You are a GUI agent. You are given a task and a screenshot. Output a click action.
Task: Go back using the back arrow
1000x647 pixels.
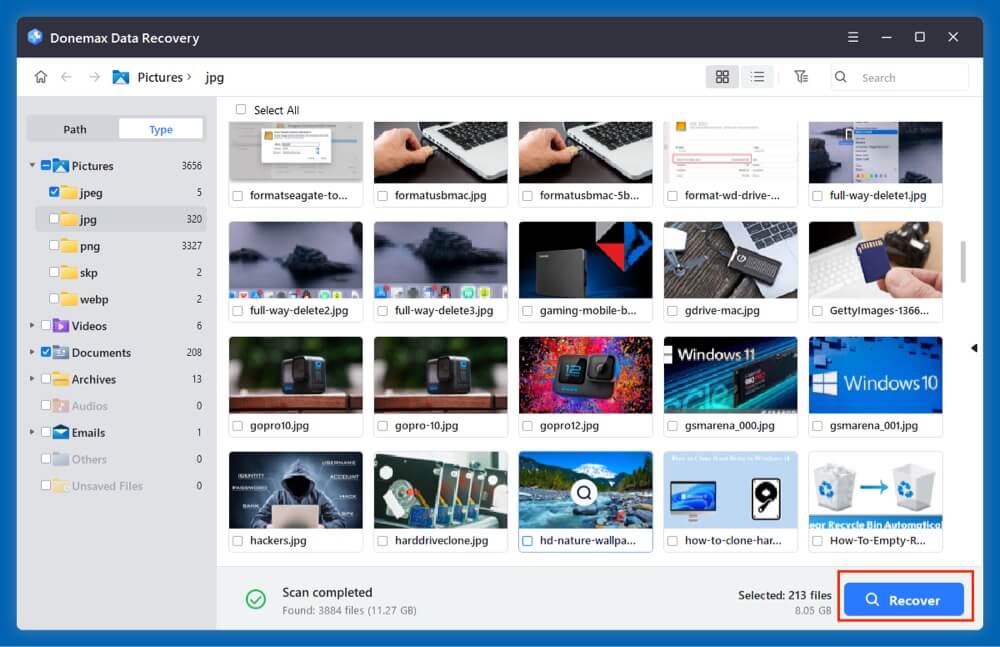click(67, 76)
